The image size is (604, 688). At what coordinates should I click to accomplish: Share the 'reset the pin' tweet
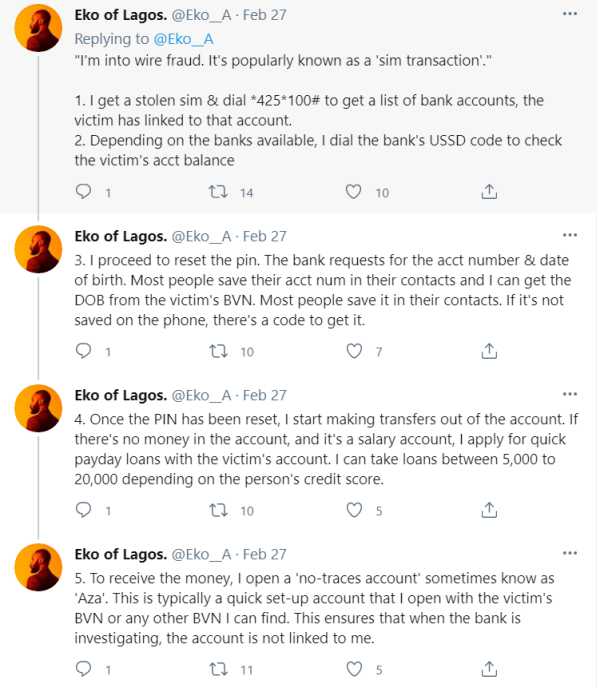[489, 351]
